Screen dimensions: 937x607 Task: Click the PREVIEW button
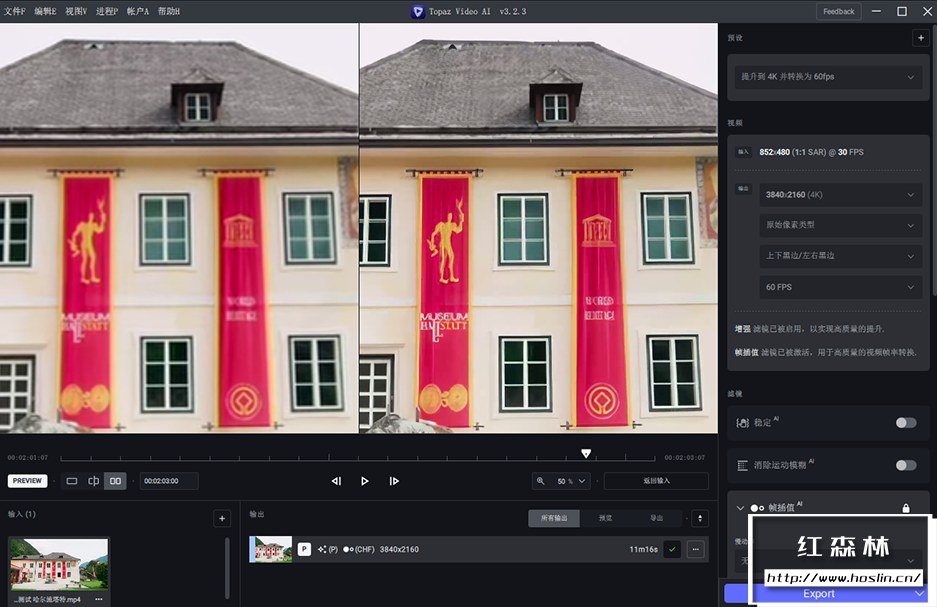(x=27, y=481)
